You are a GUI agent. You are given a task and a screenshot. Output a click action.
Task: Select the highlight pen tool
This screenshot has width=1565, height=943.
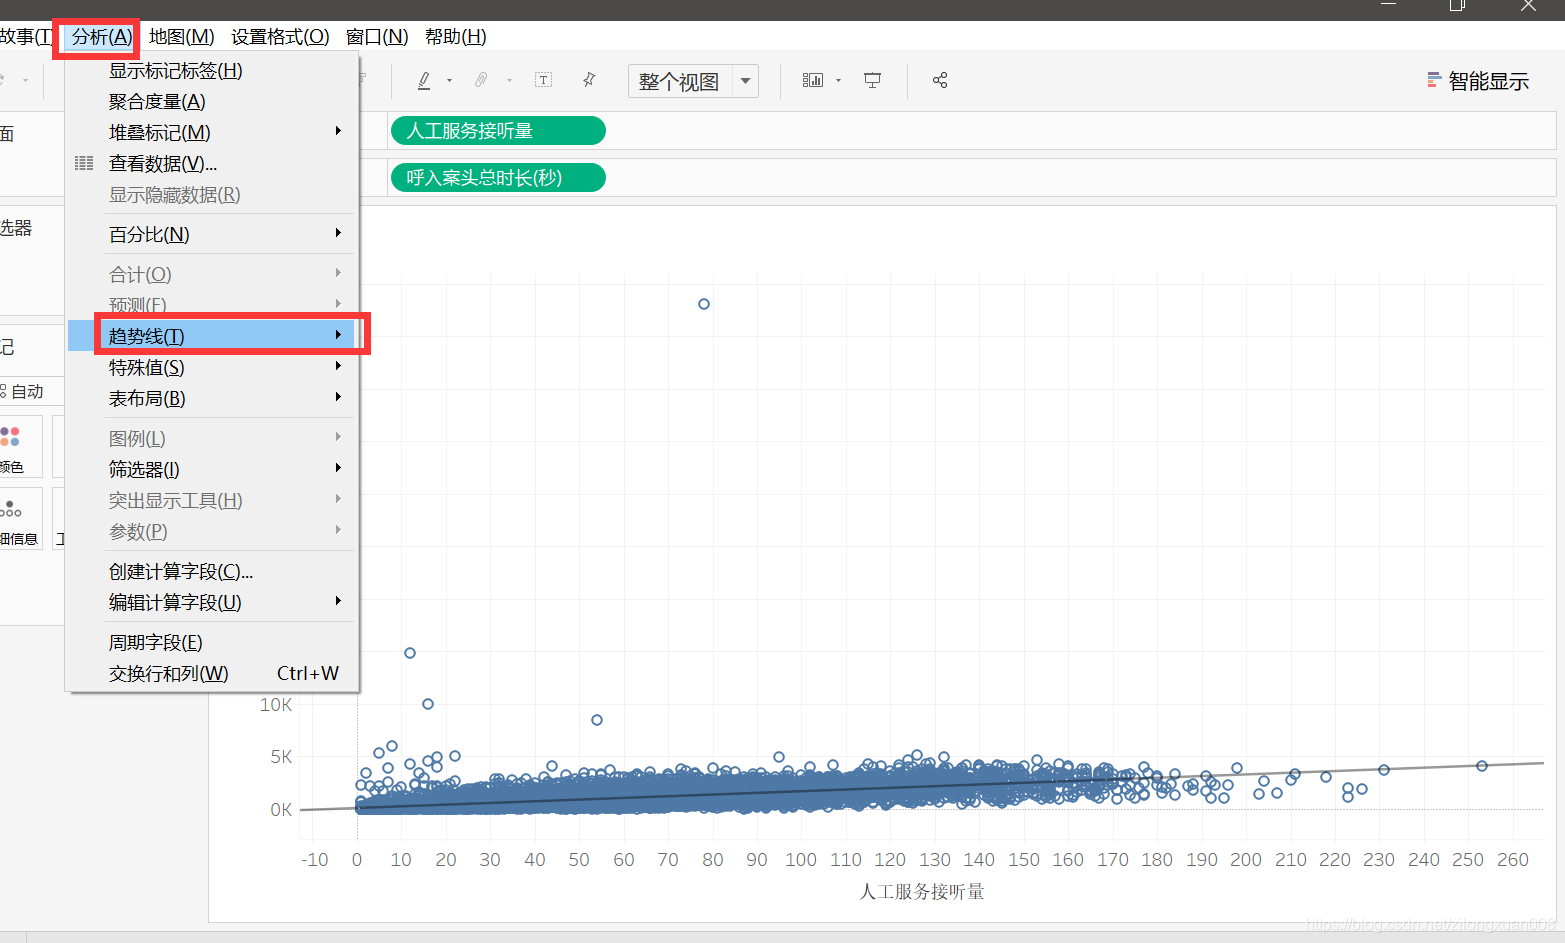pos(424,80)
